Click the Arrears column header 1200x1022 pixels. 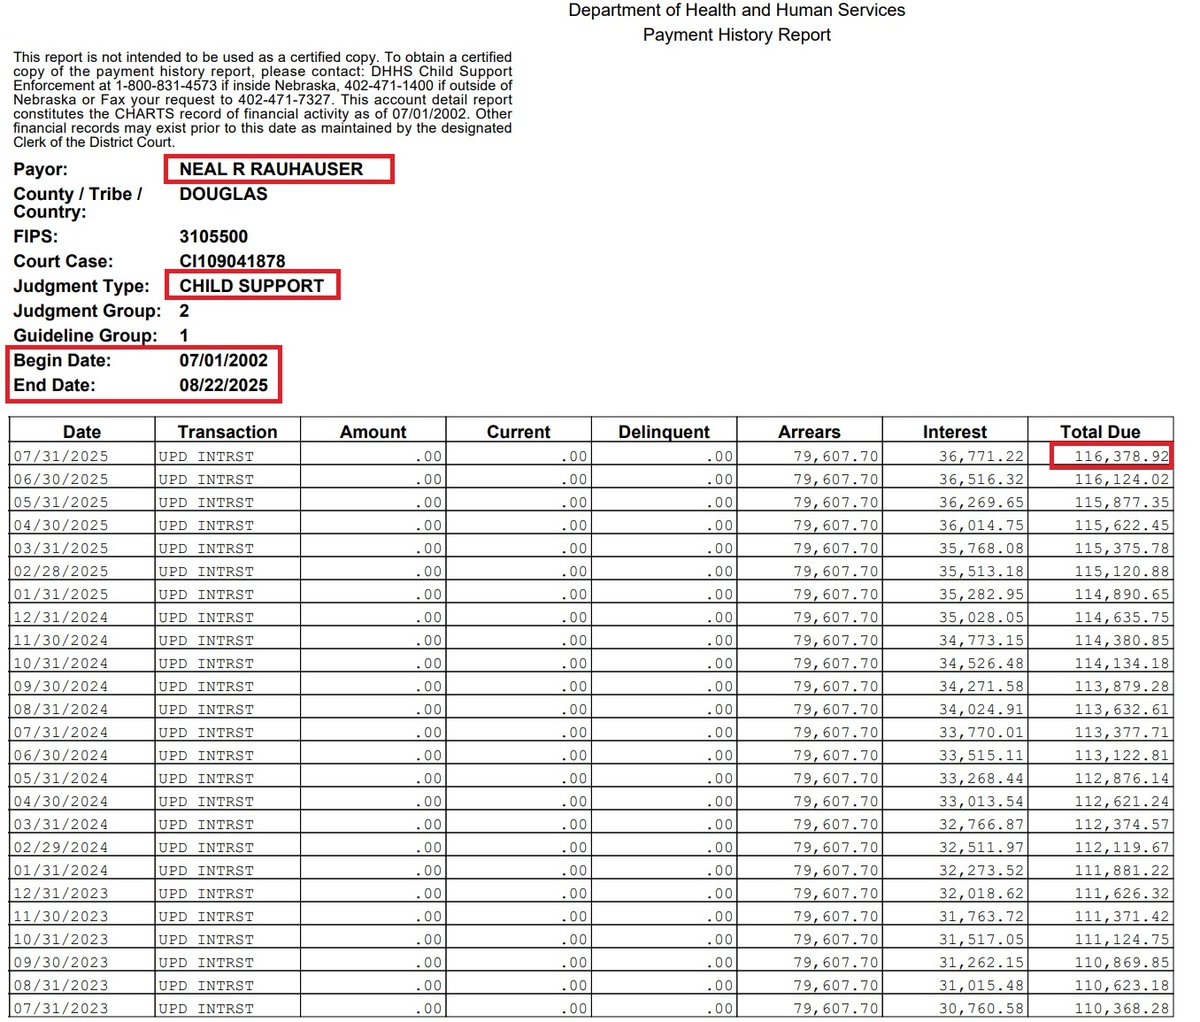tap(809, 431)
